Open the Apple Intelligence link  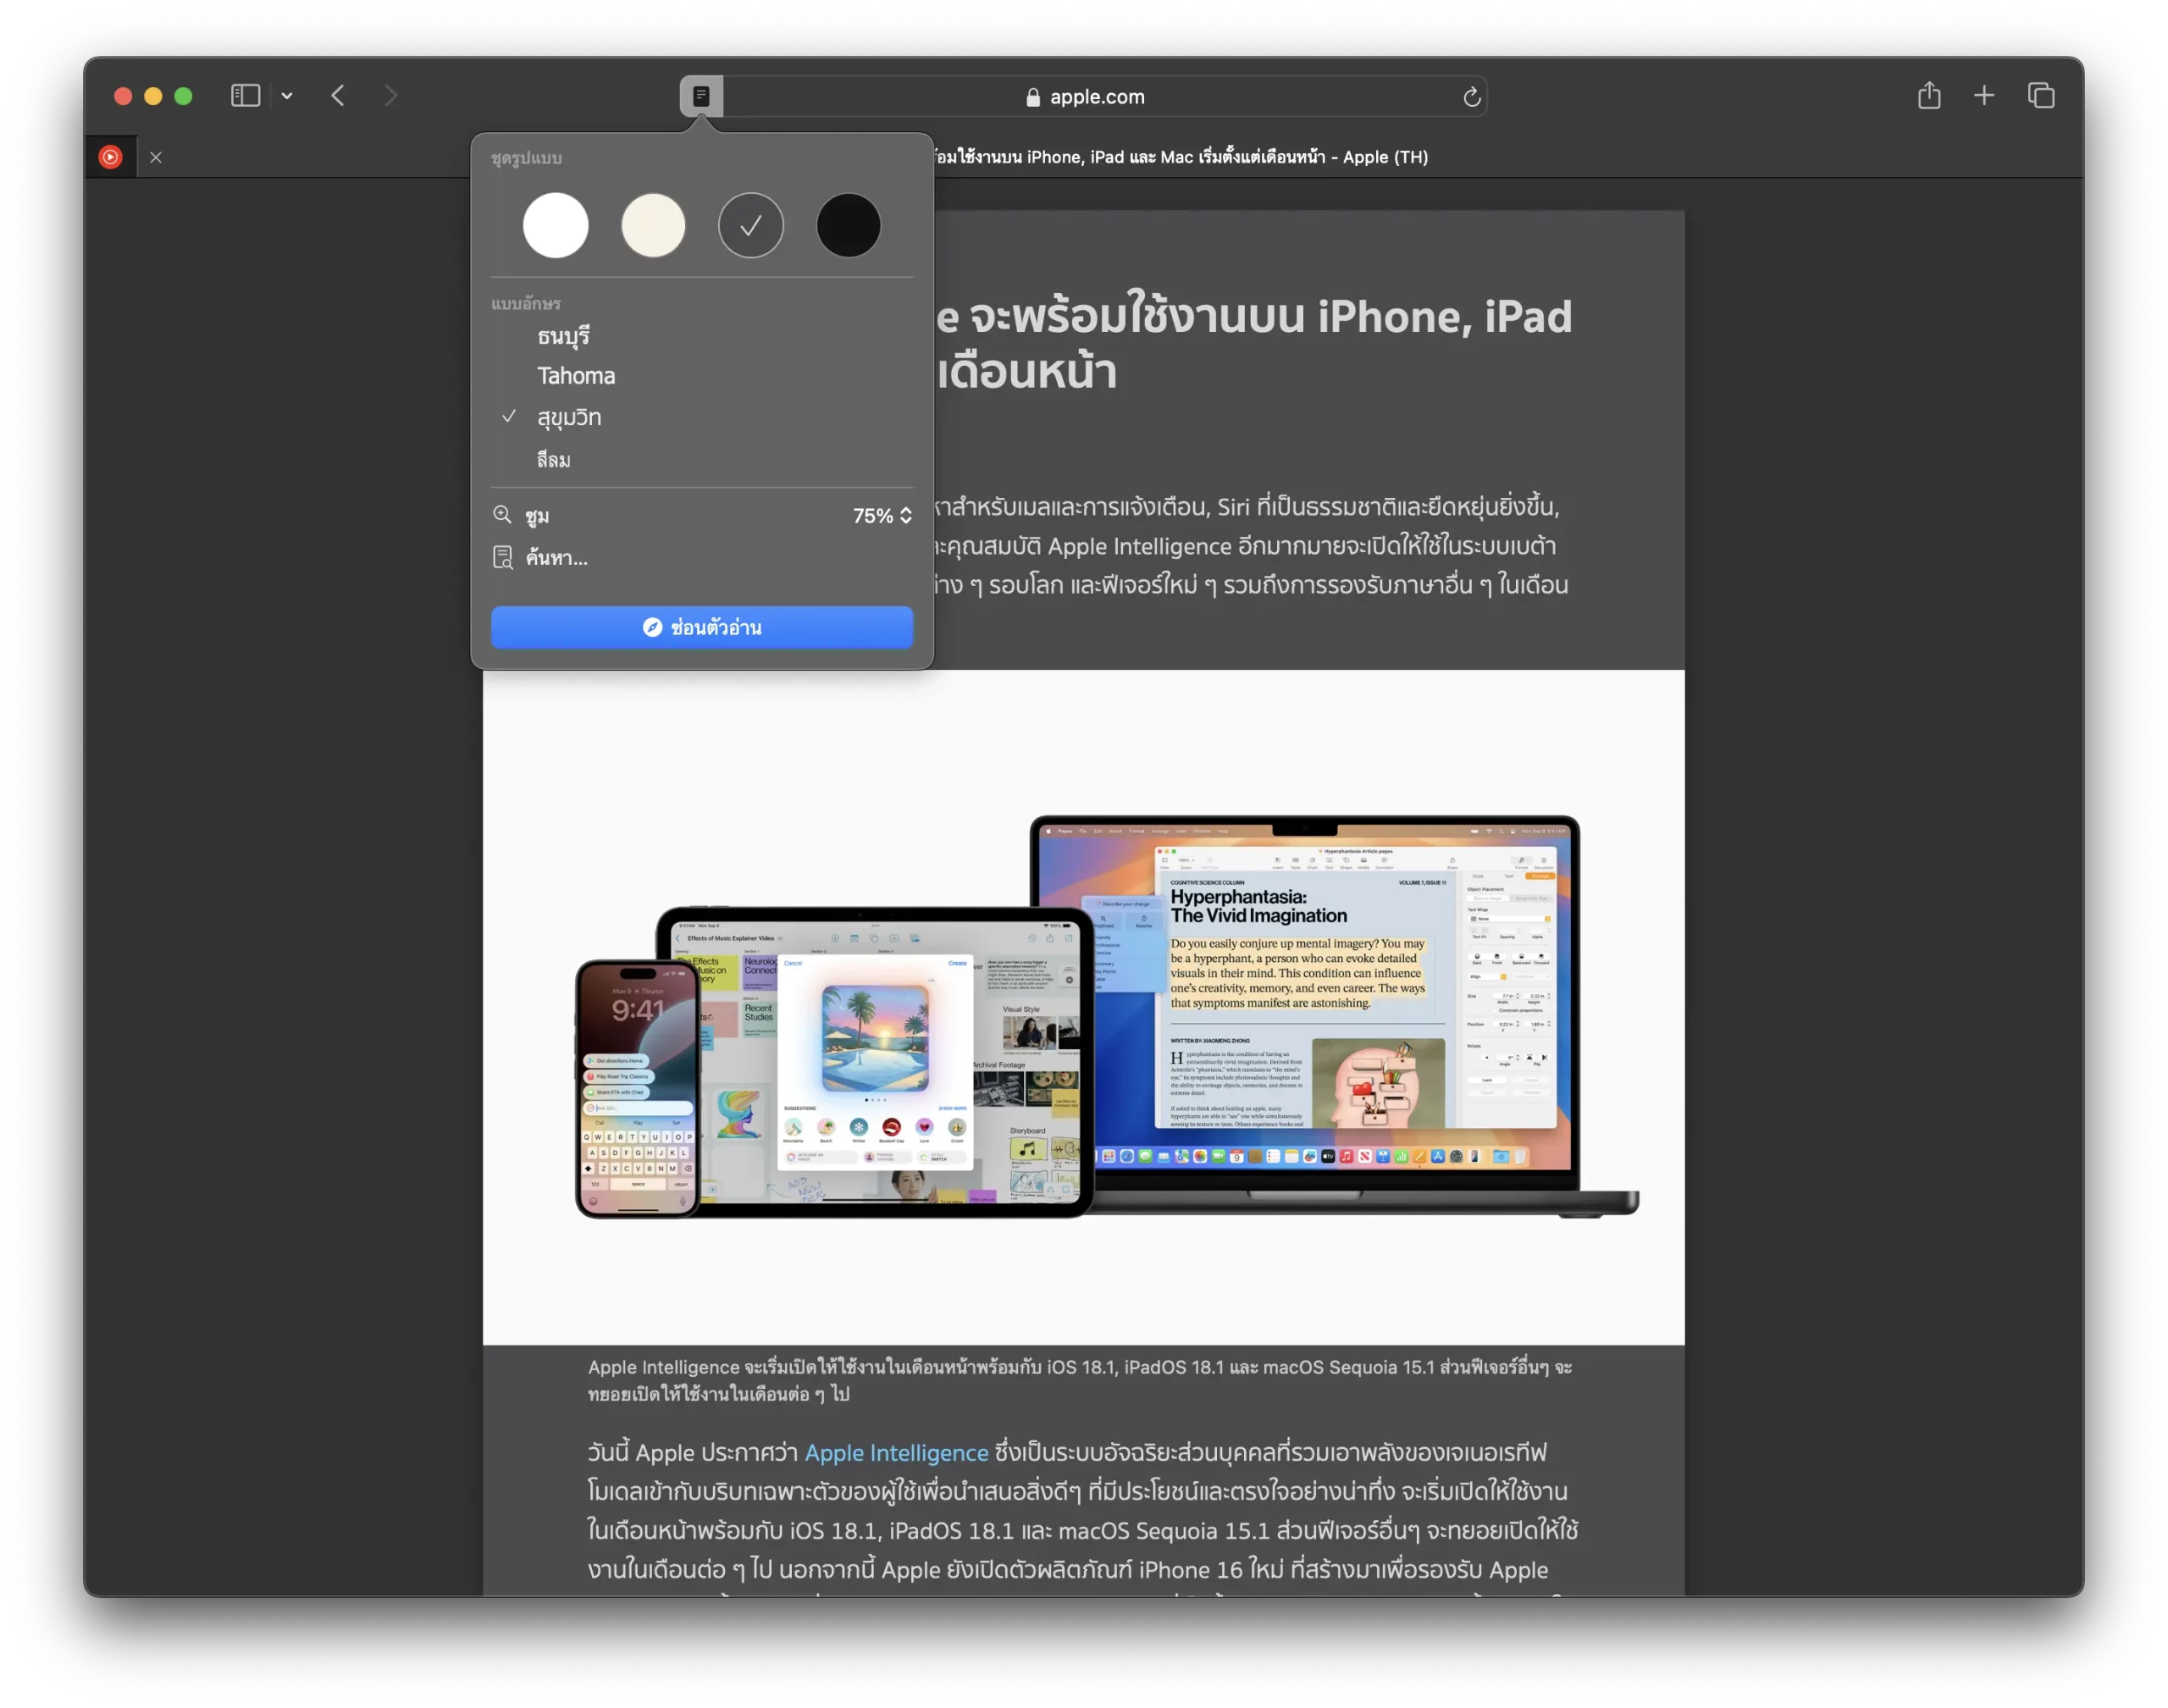coord(896,1452)
